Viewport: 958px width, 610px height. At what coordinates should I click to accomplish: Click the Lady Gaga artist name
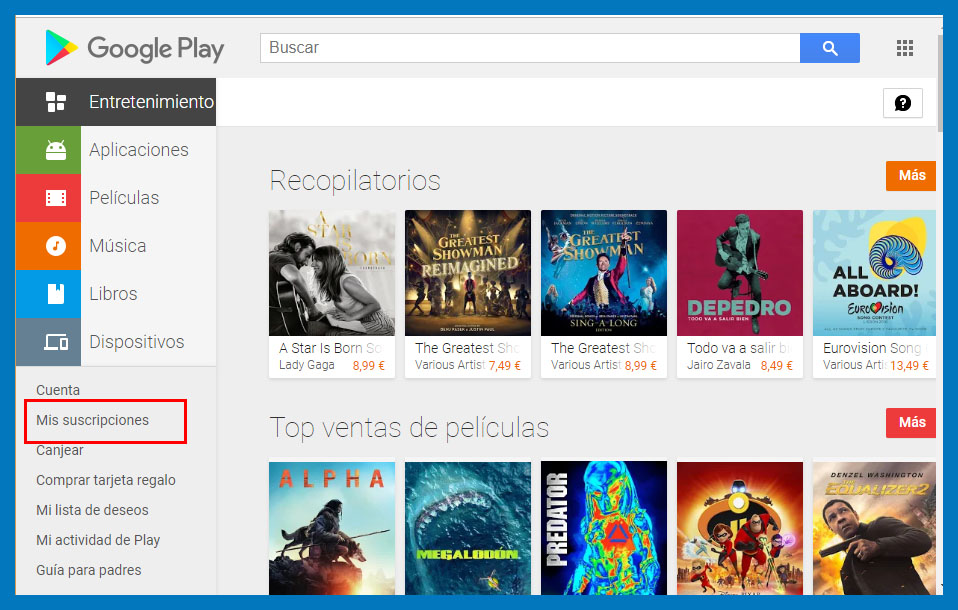point(307,365)
